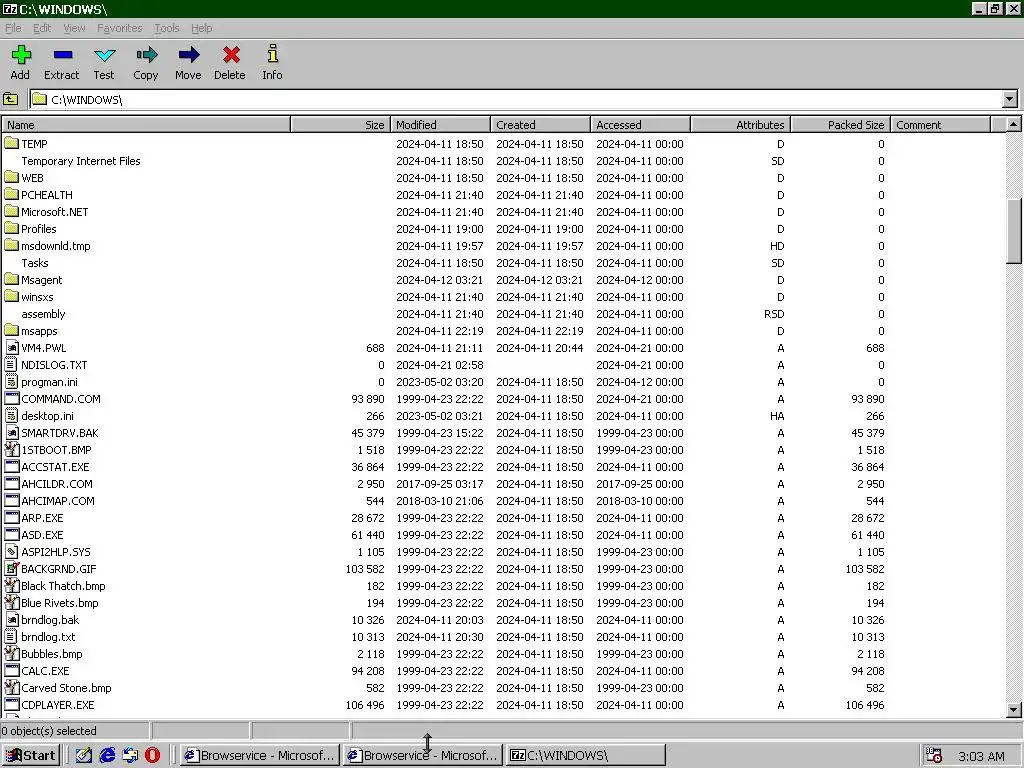Click the C:\WINDOWS\ address path field
Screen dimensions: 1024x768
coord(516,99)
